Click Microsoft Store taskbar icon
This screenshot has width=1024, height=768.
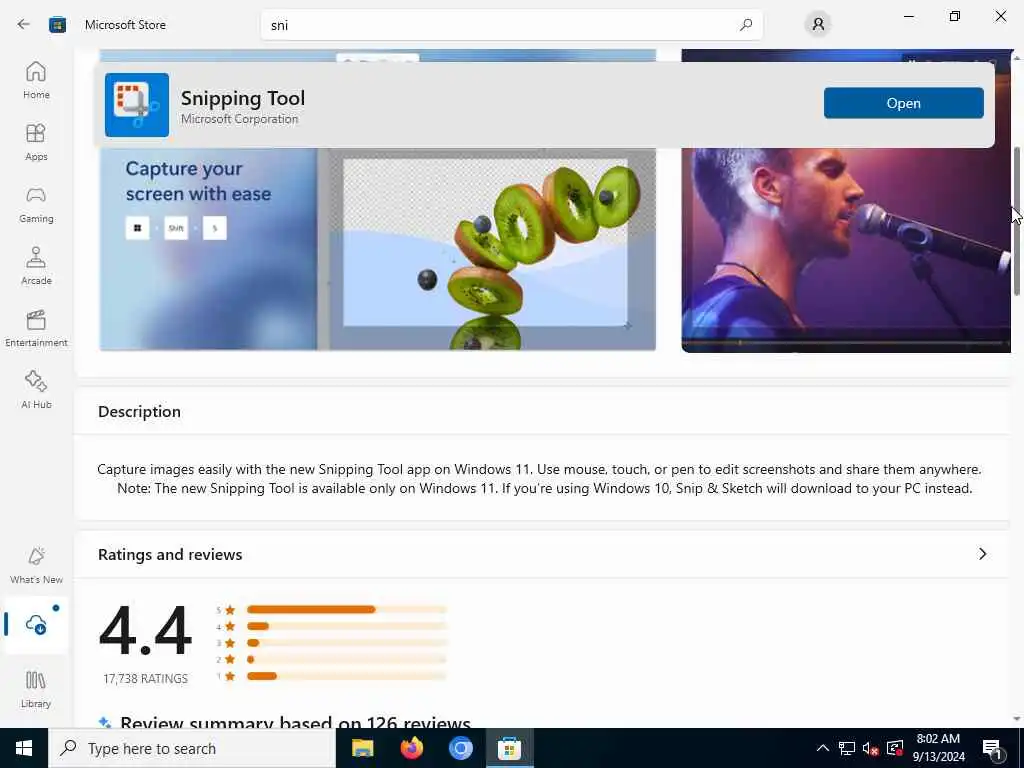point(509,748)
